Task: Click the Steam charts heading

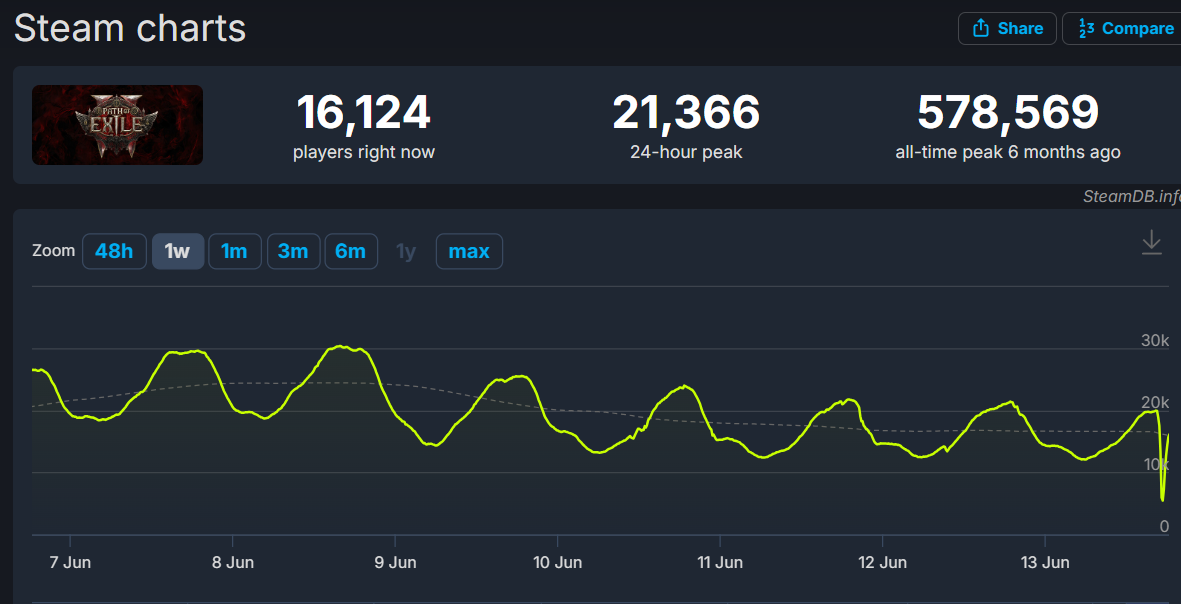Action: 130,29
